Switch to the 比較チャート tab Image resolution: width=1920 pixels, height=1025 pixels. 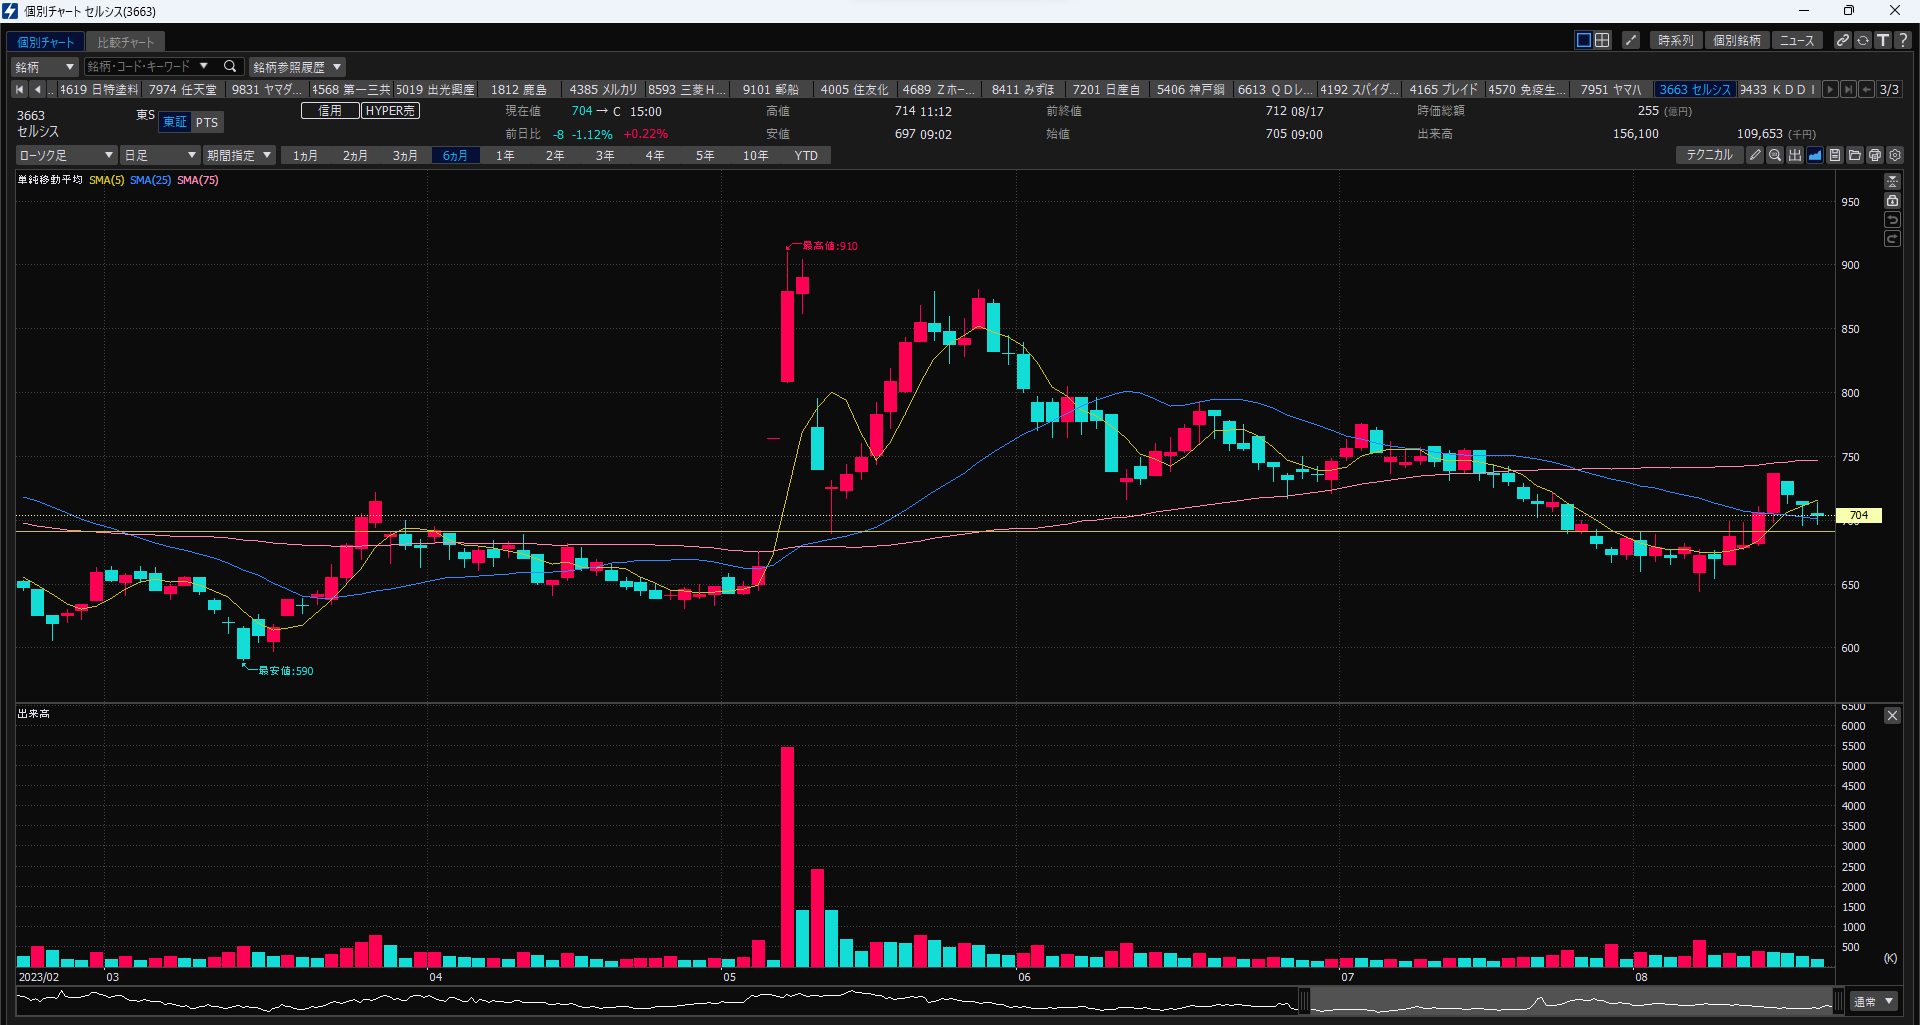tap(125, 42)
